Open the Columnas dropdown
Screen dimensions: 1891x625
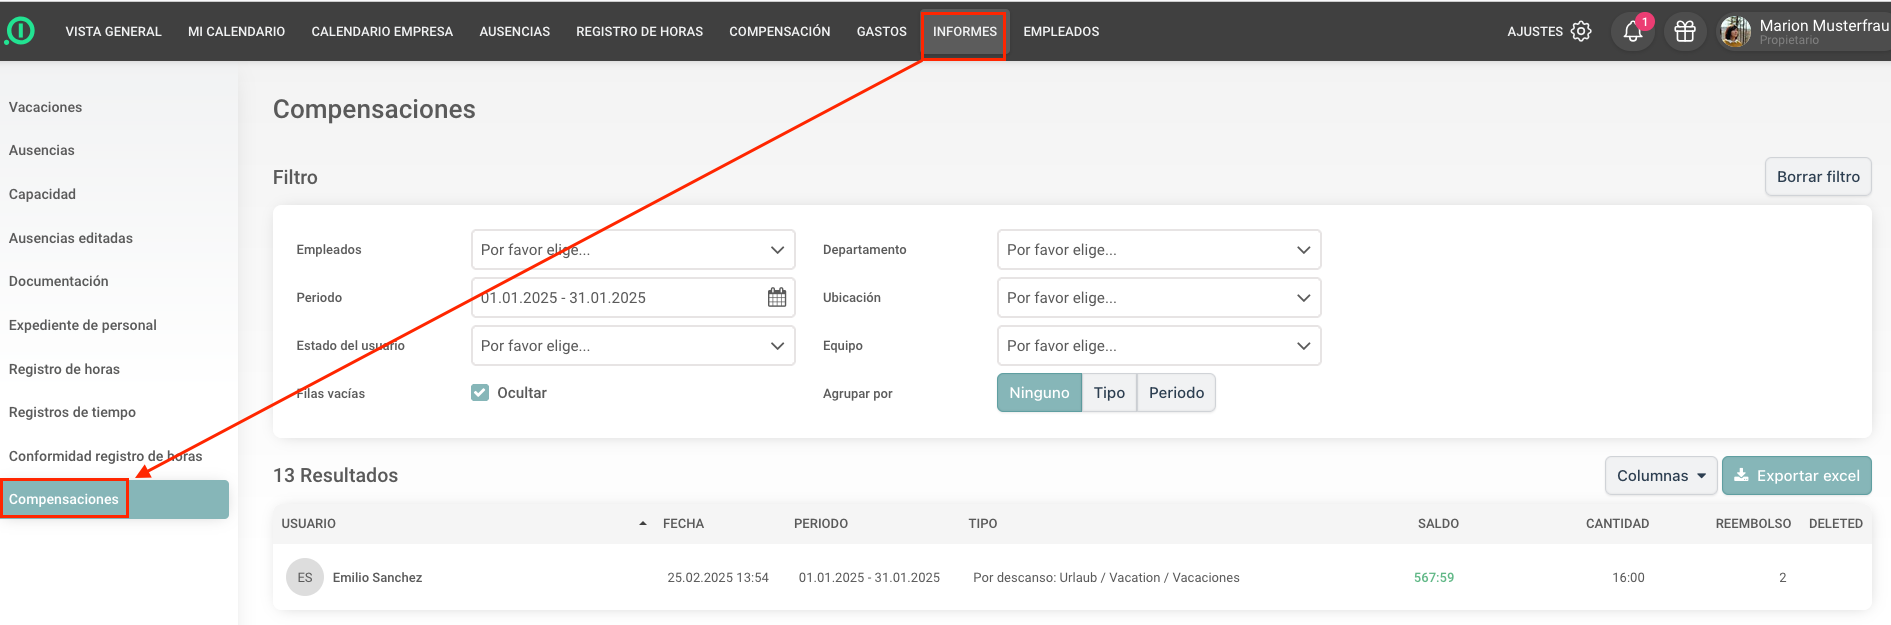tap(1660, 476)
